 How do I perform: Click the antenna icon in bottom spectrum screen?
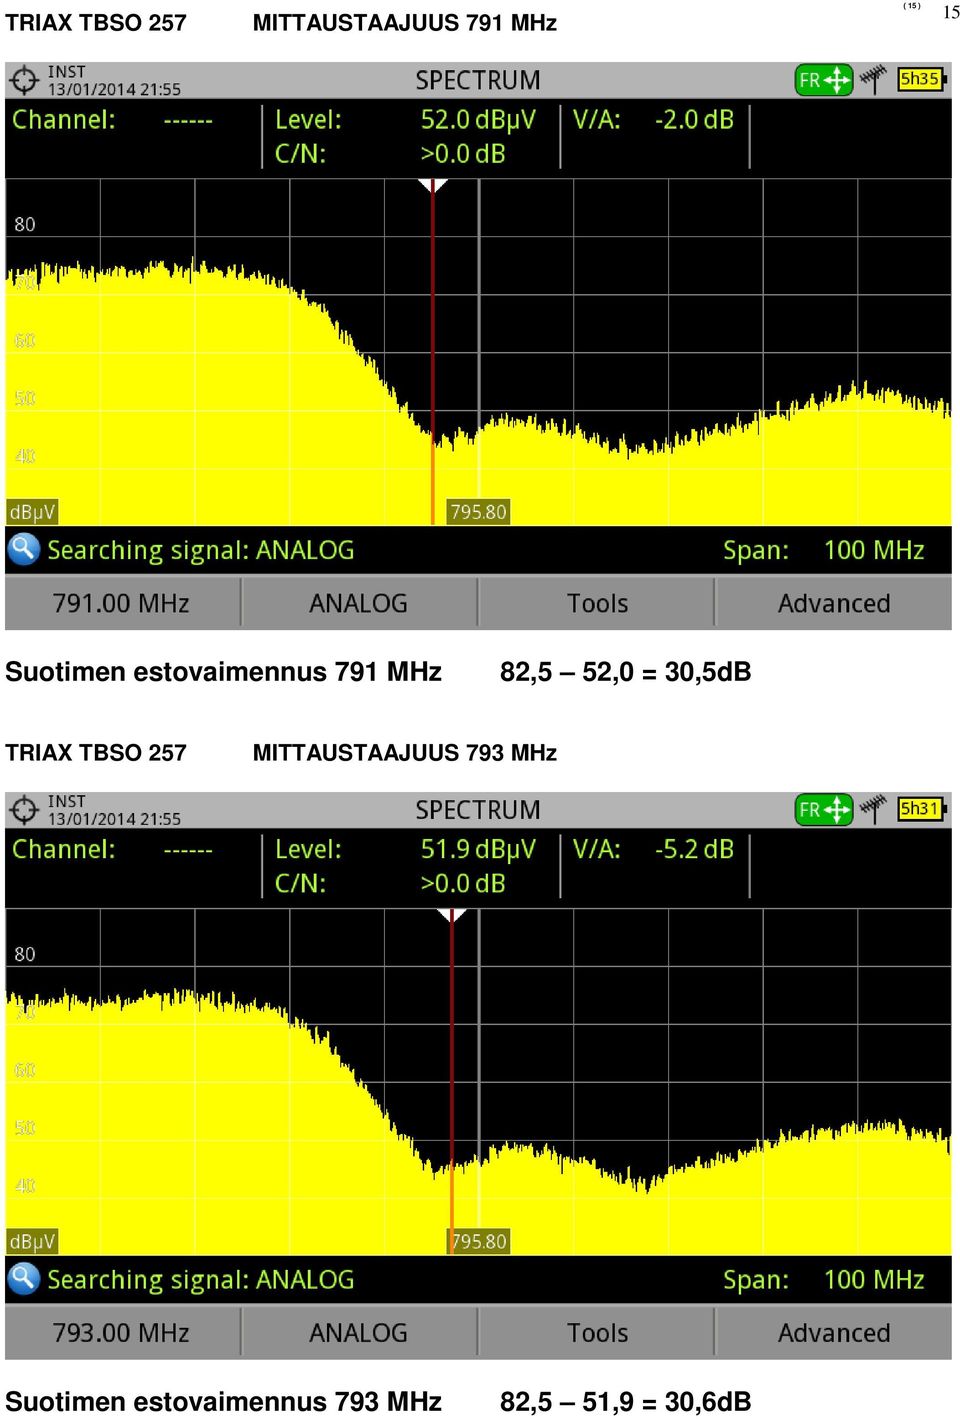(x=874, y=808)
